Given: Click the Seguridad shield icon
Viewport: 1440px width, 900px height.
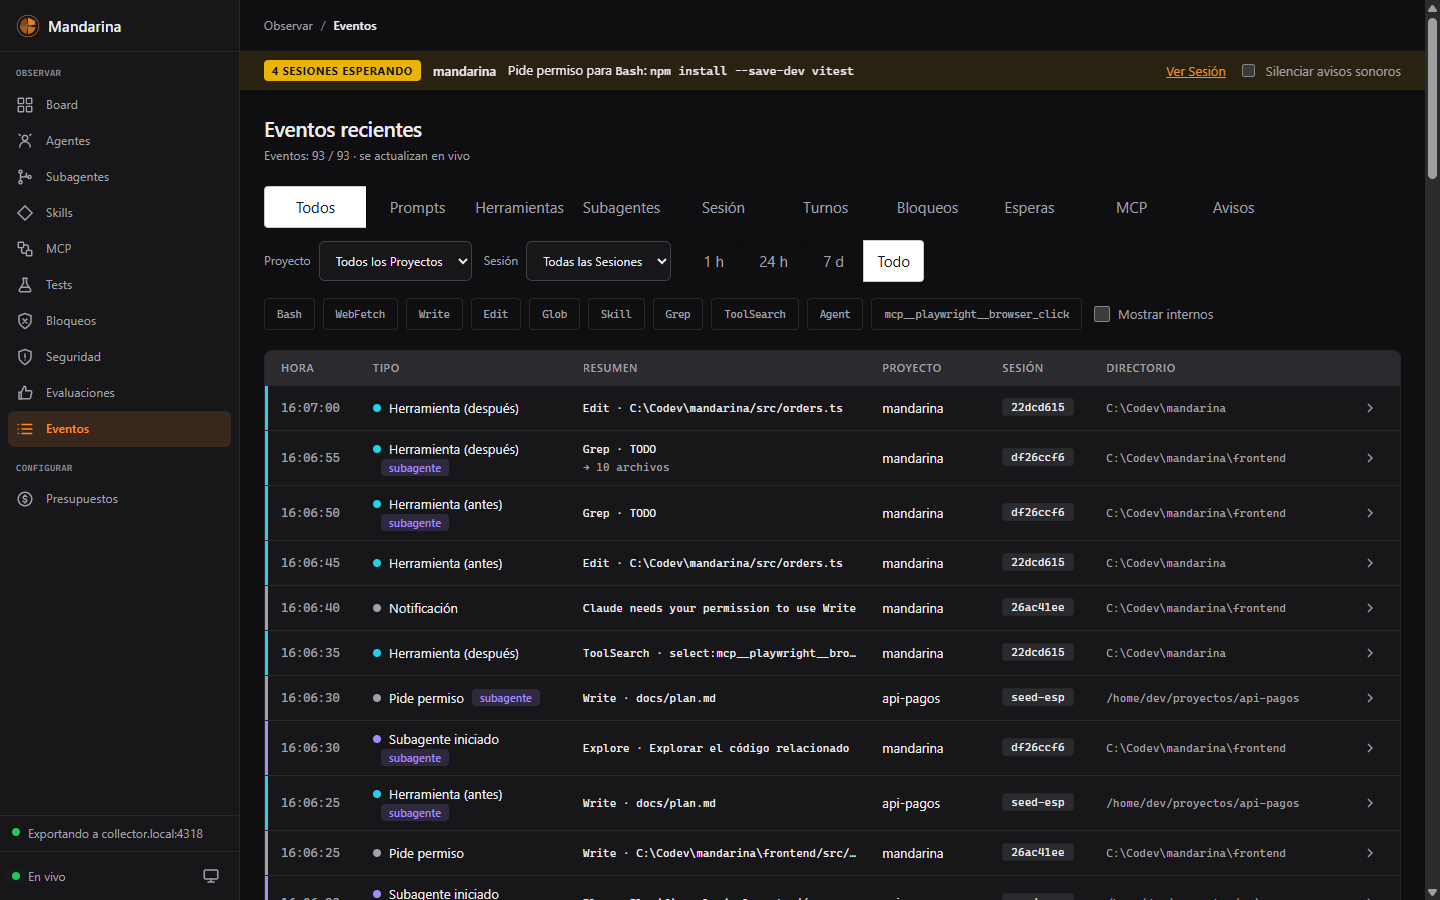Looking at the screenshot, I should tap(25, 357).
